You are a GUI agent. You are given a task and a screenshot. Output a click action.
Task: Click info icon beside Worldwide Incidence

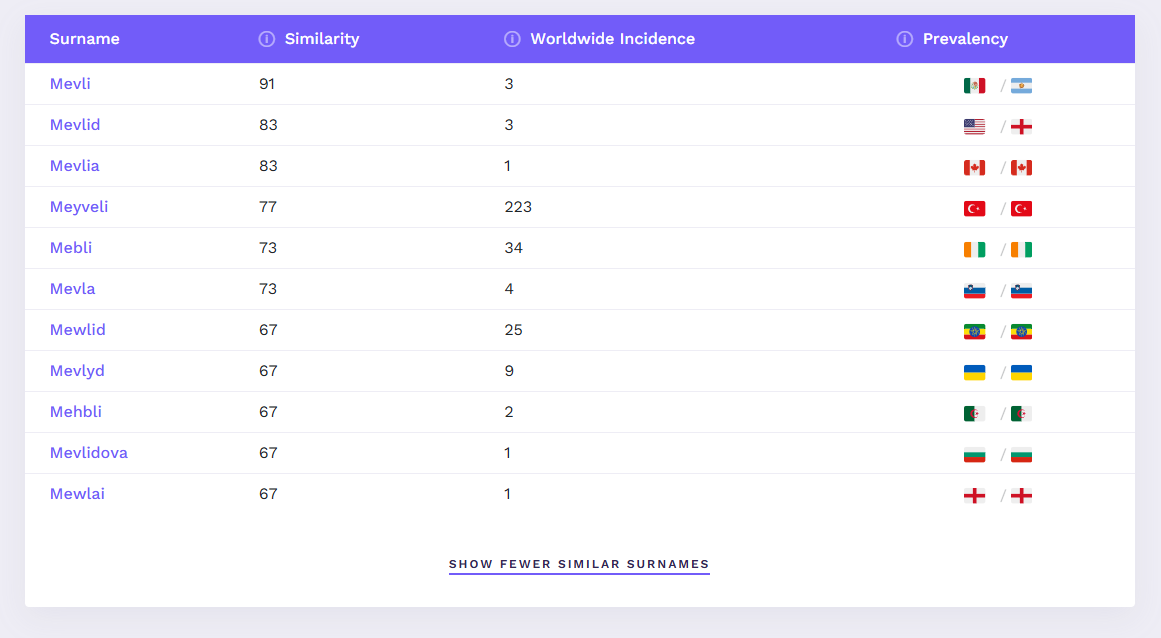point(512,39)
